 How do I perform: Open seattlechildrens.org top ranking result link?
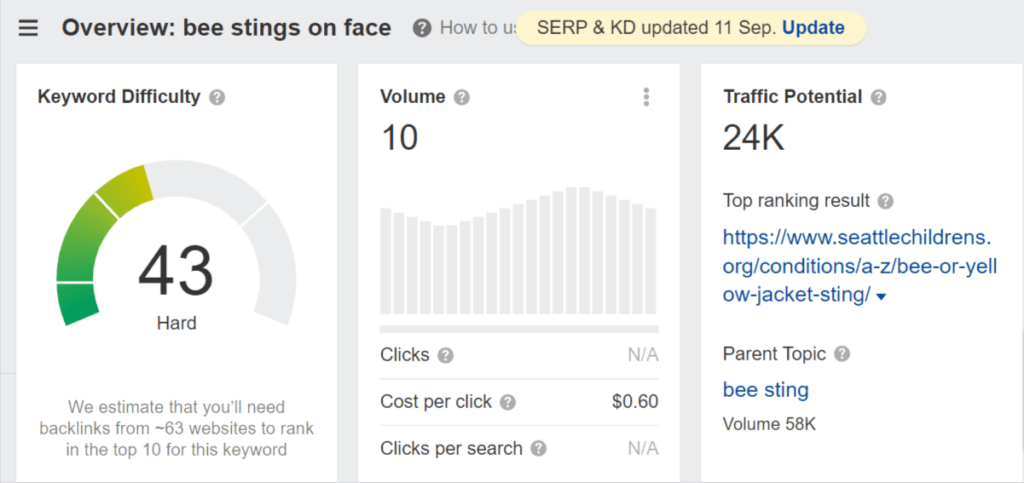click(859, 266)
